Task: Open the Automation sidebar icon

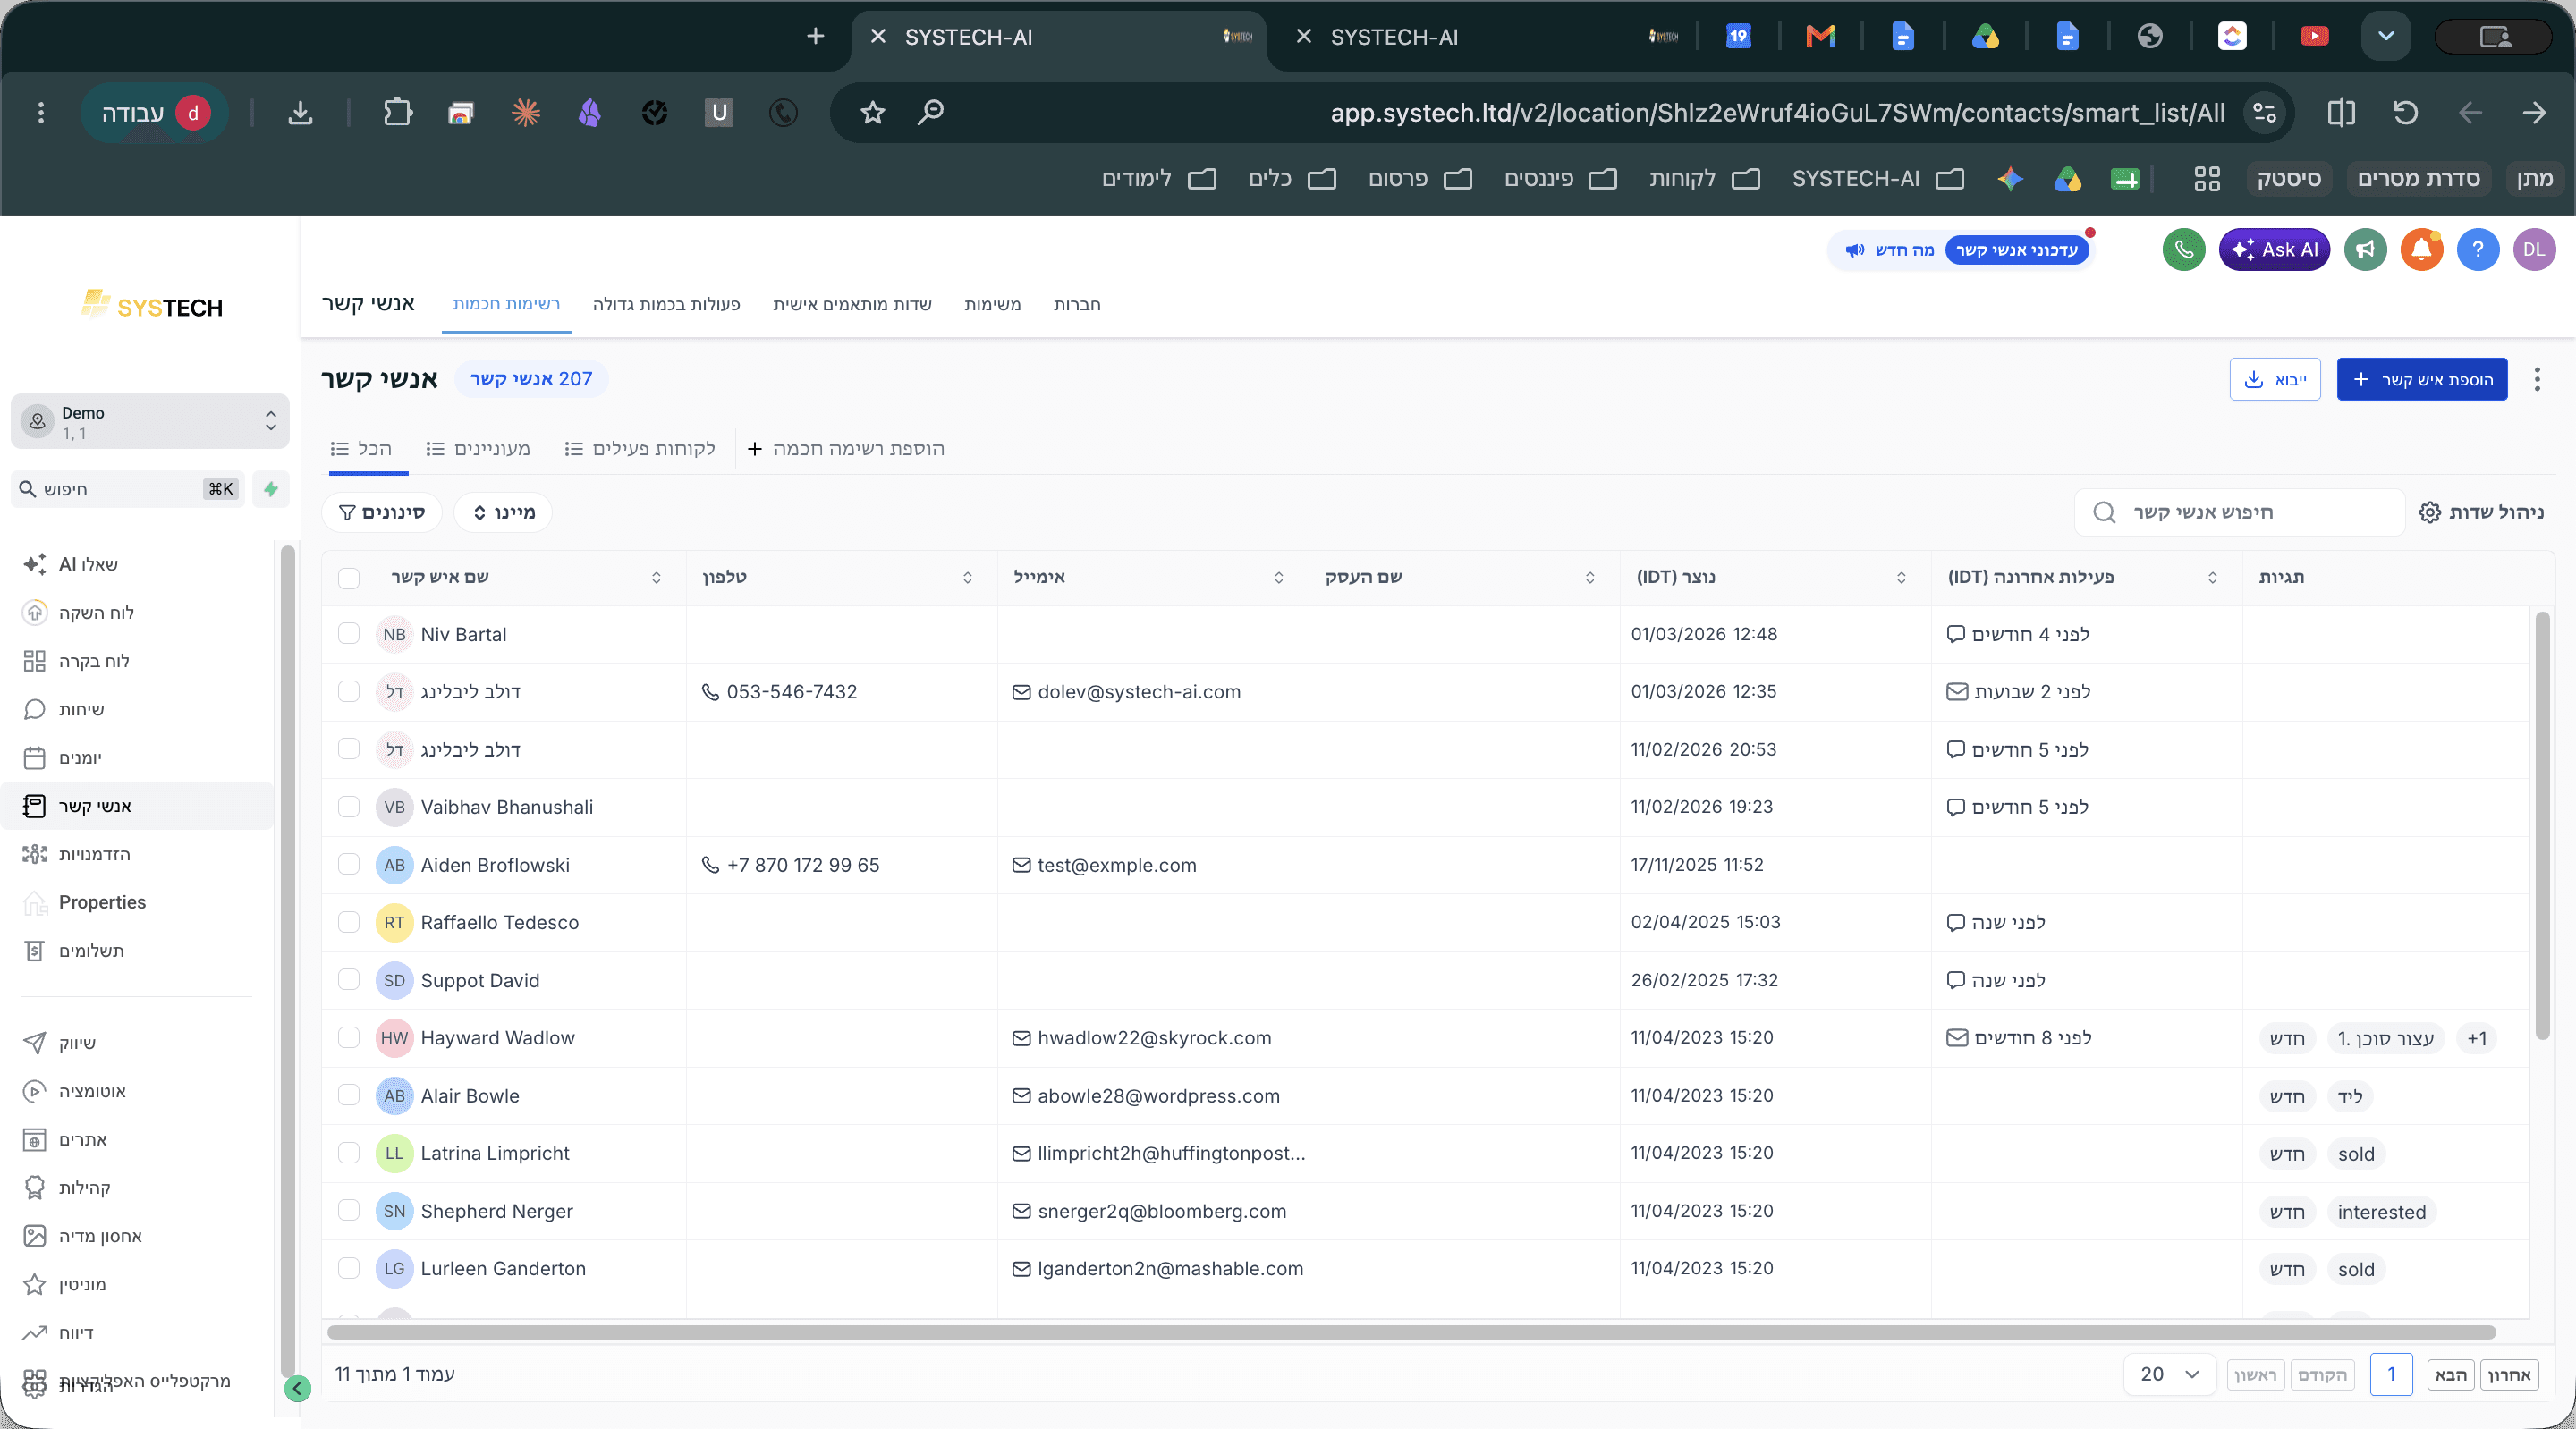Action: coord(35,1091)
